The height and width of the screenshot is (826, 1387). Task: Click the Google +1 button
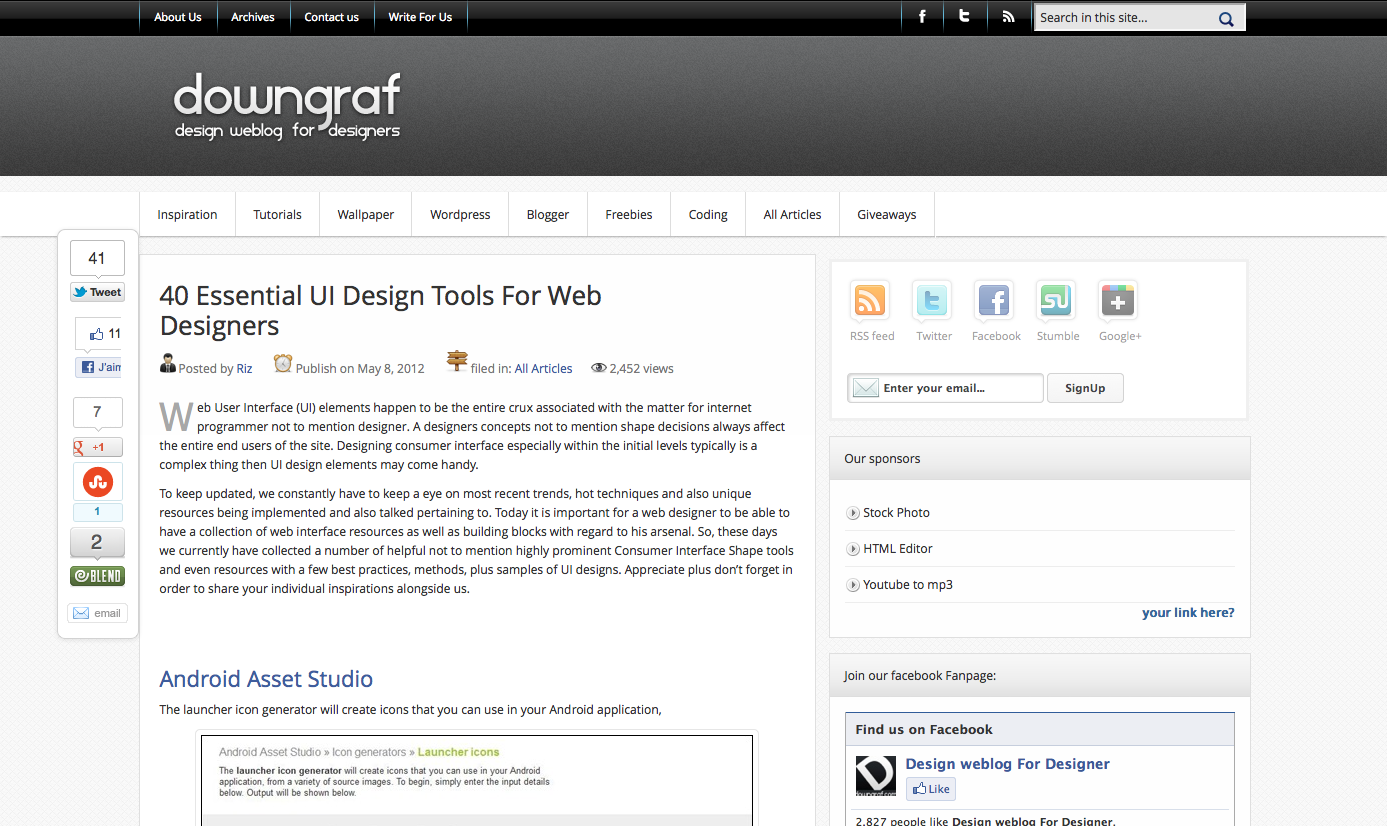coord(97,447)
